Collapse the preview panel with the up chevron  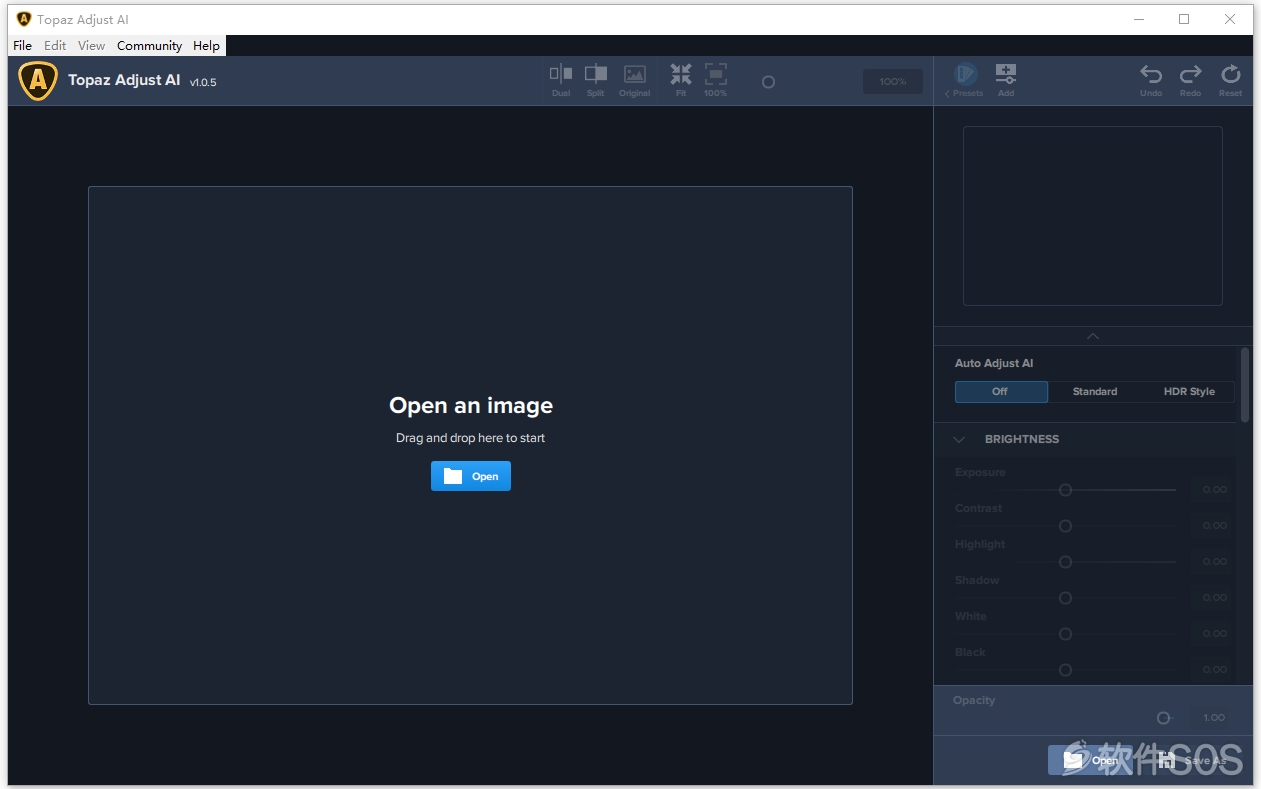click(x=1093, y=336)
